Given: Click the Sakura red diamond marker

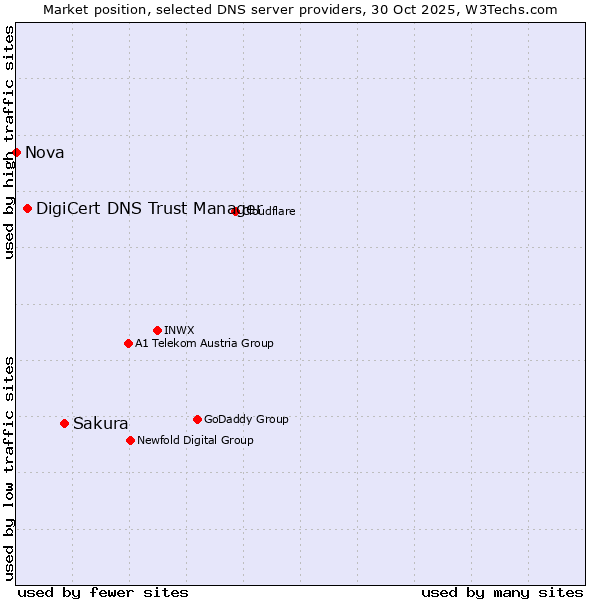Looking at the screenshot, I should coord(65,423).
